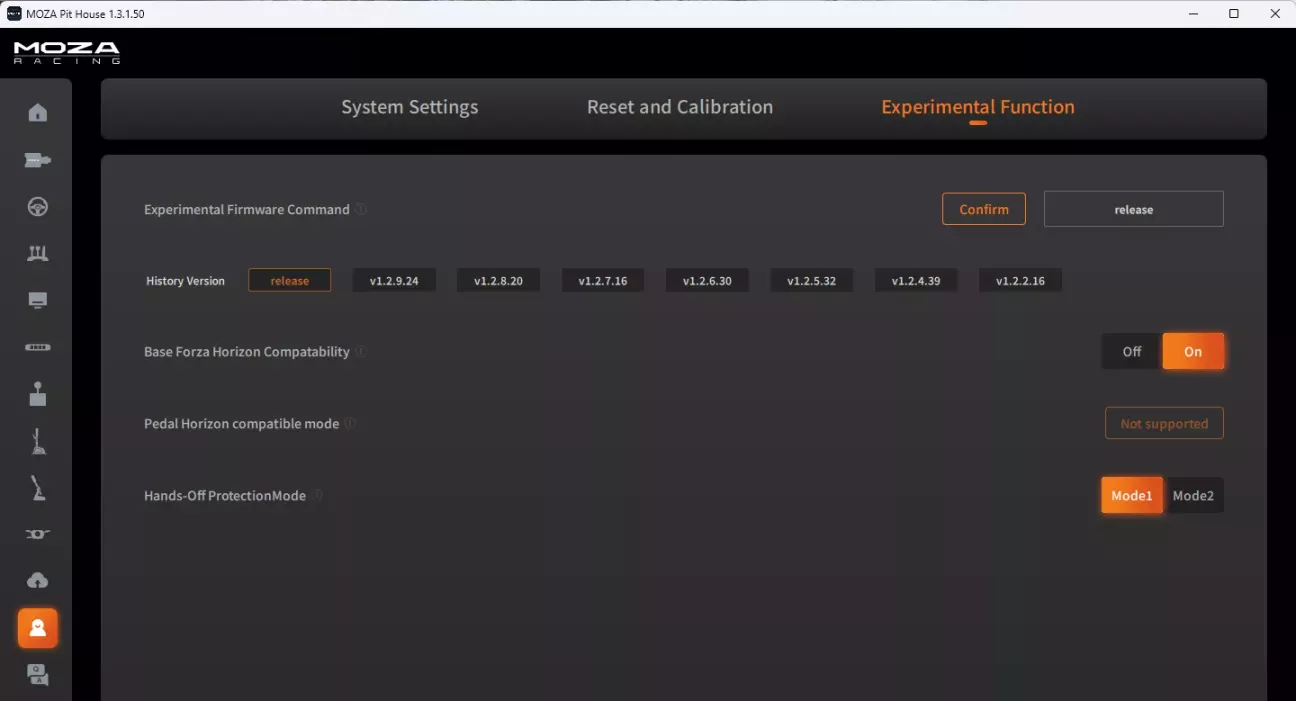Viewport: 1296px width, 701px height.
Task: Choose history version v1.2.2.16
Action: [1020, 281]
